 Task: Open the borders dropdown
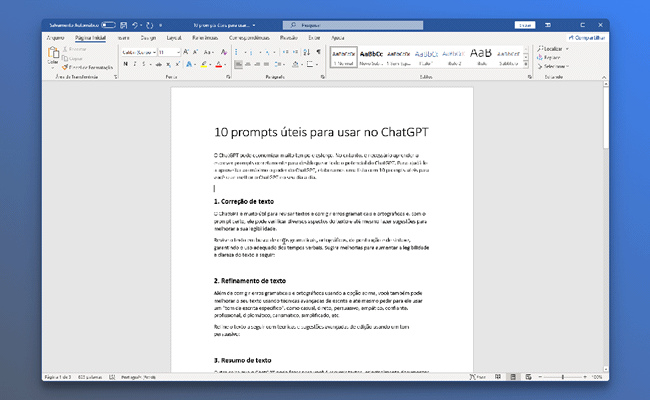click(317, 64)
